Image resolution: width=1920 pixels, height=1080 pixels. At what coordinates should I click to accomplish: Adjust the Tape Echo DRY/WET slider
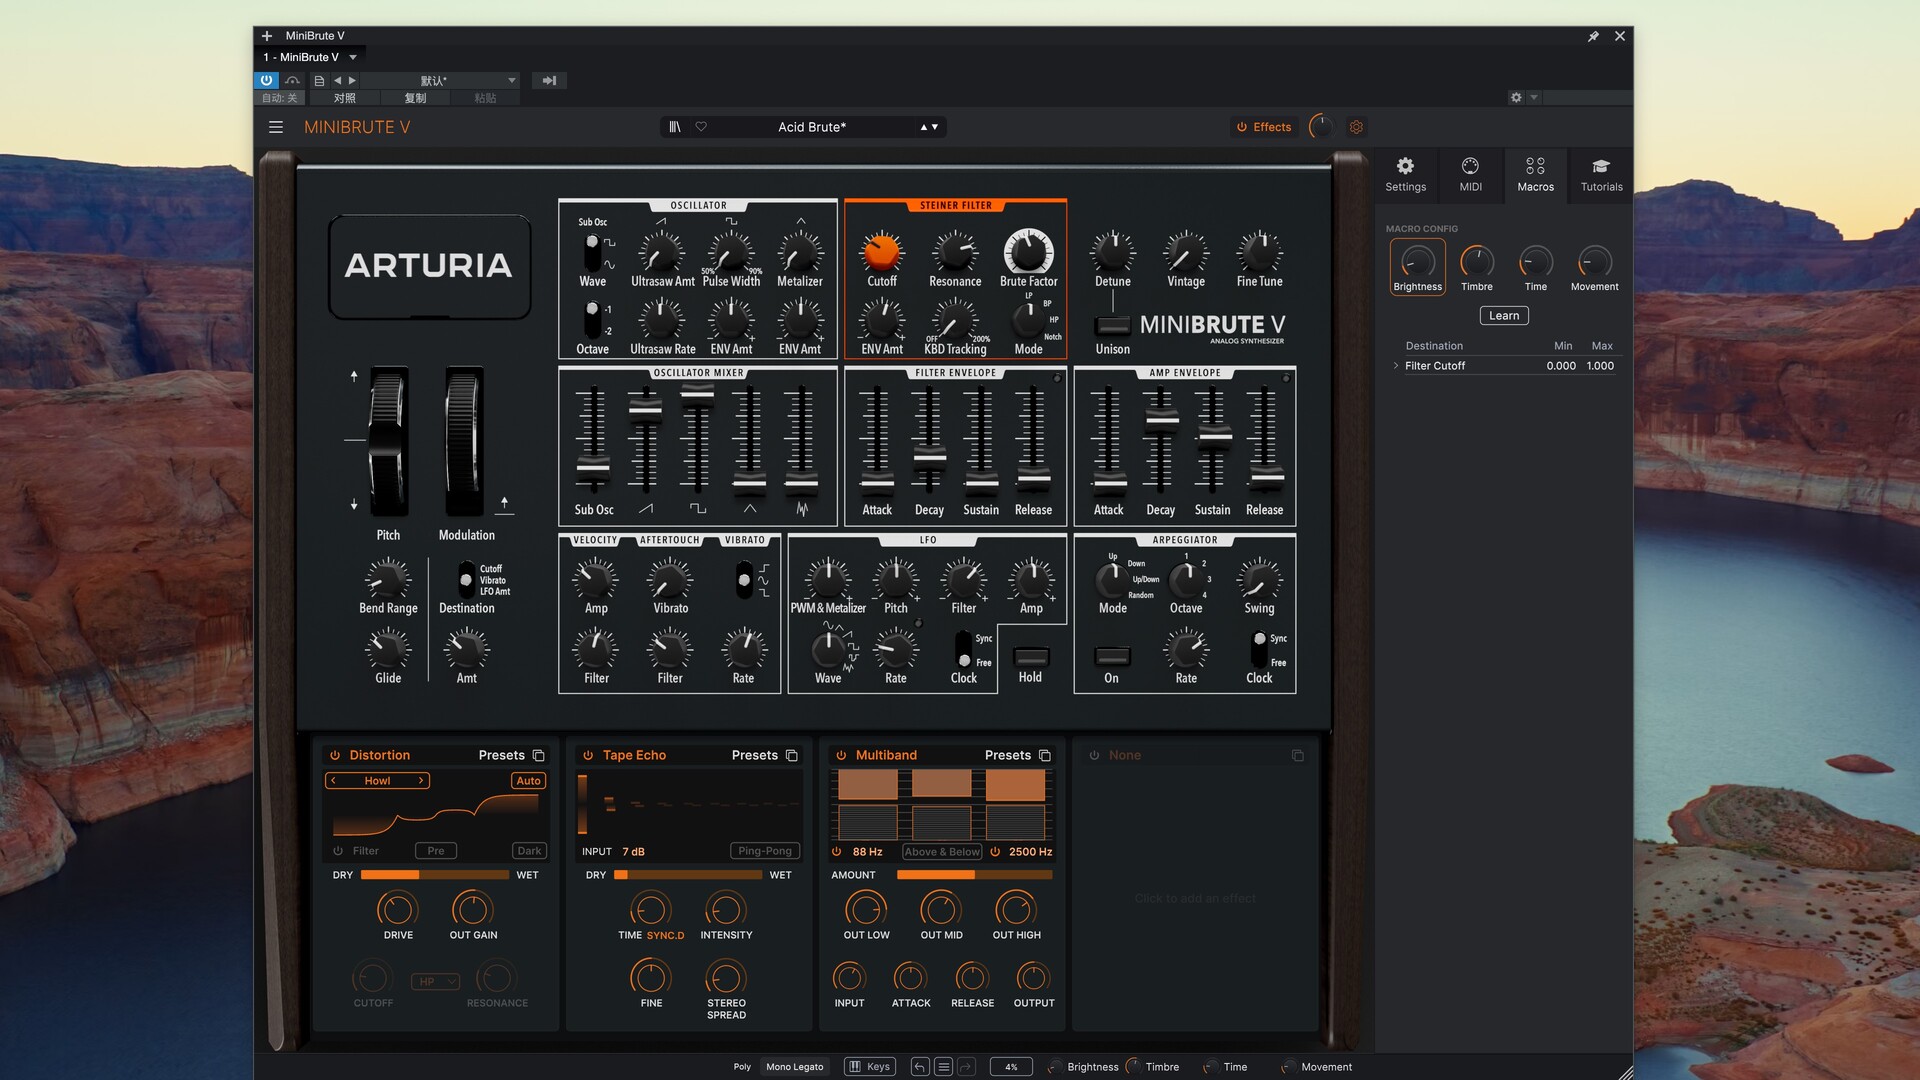(x=687, y=875)
